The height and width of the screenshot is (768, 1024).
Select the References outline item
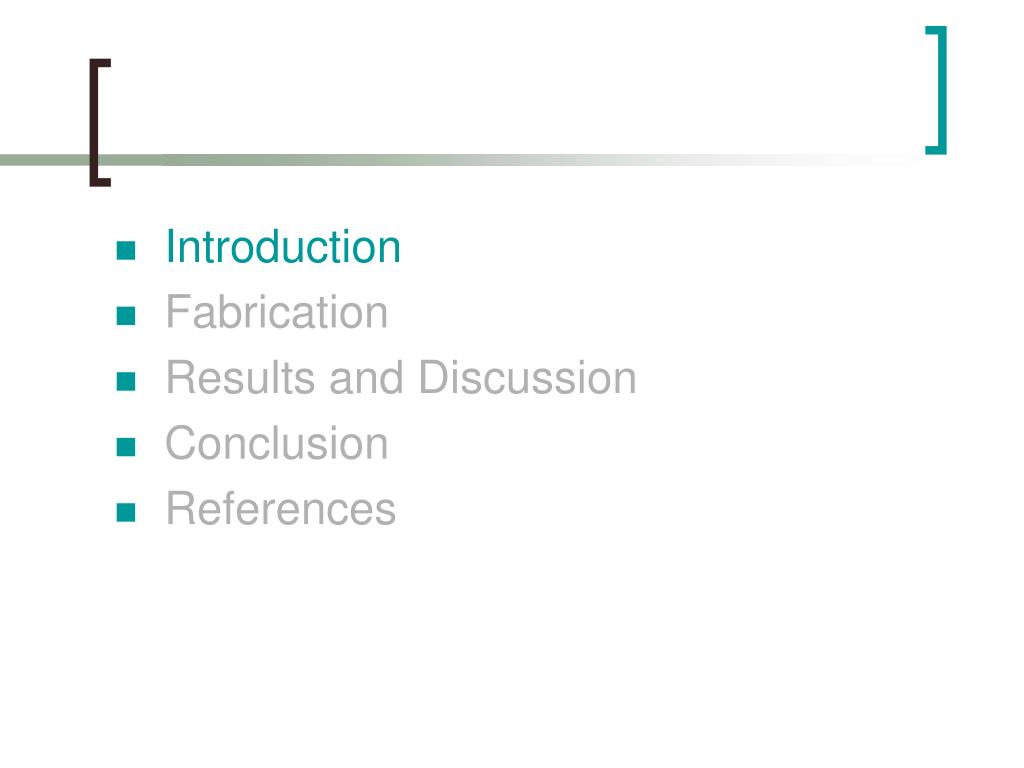(281, 509)
